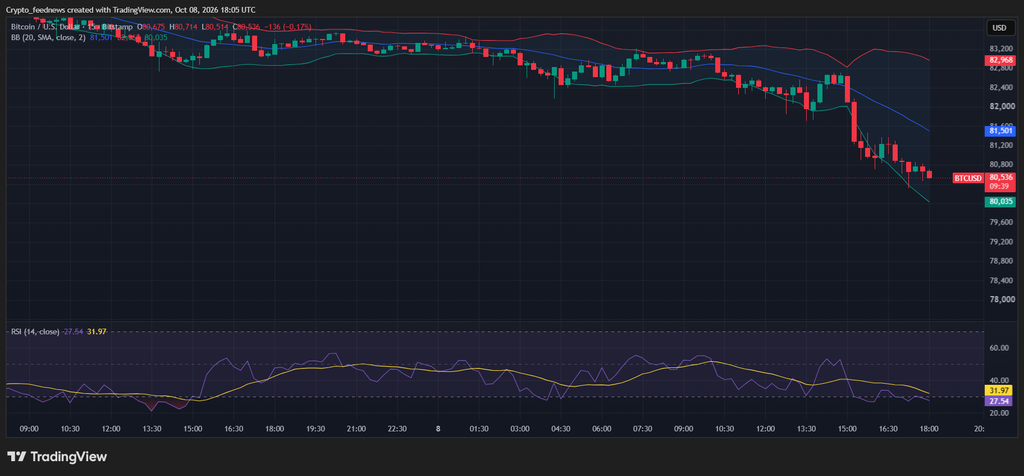Click the 09:39 candle countdown timer
This screenshot has width=1024, height=476.
(999, 187)
